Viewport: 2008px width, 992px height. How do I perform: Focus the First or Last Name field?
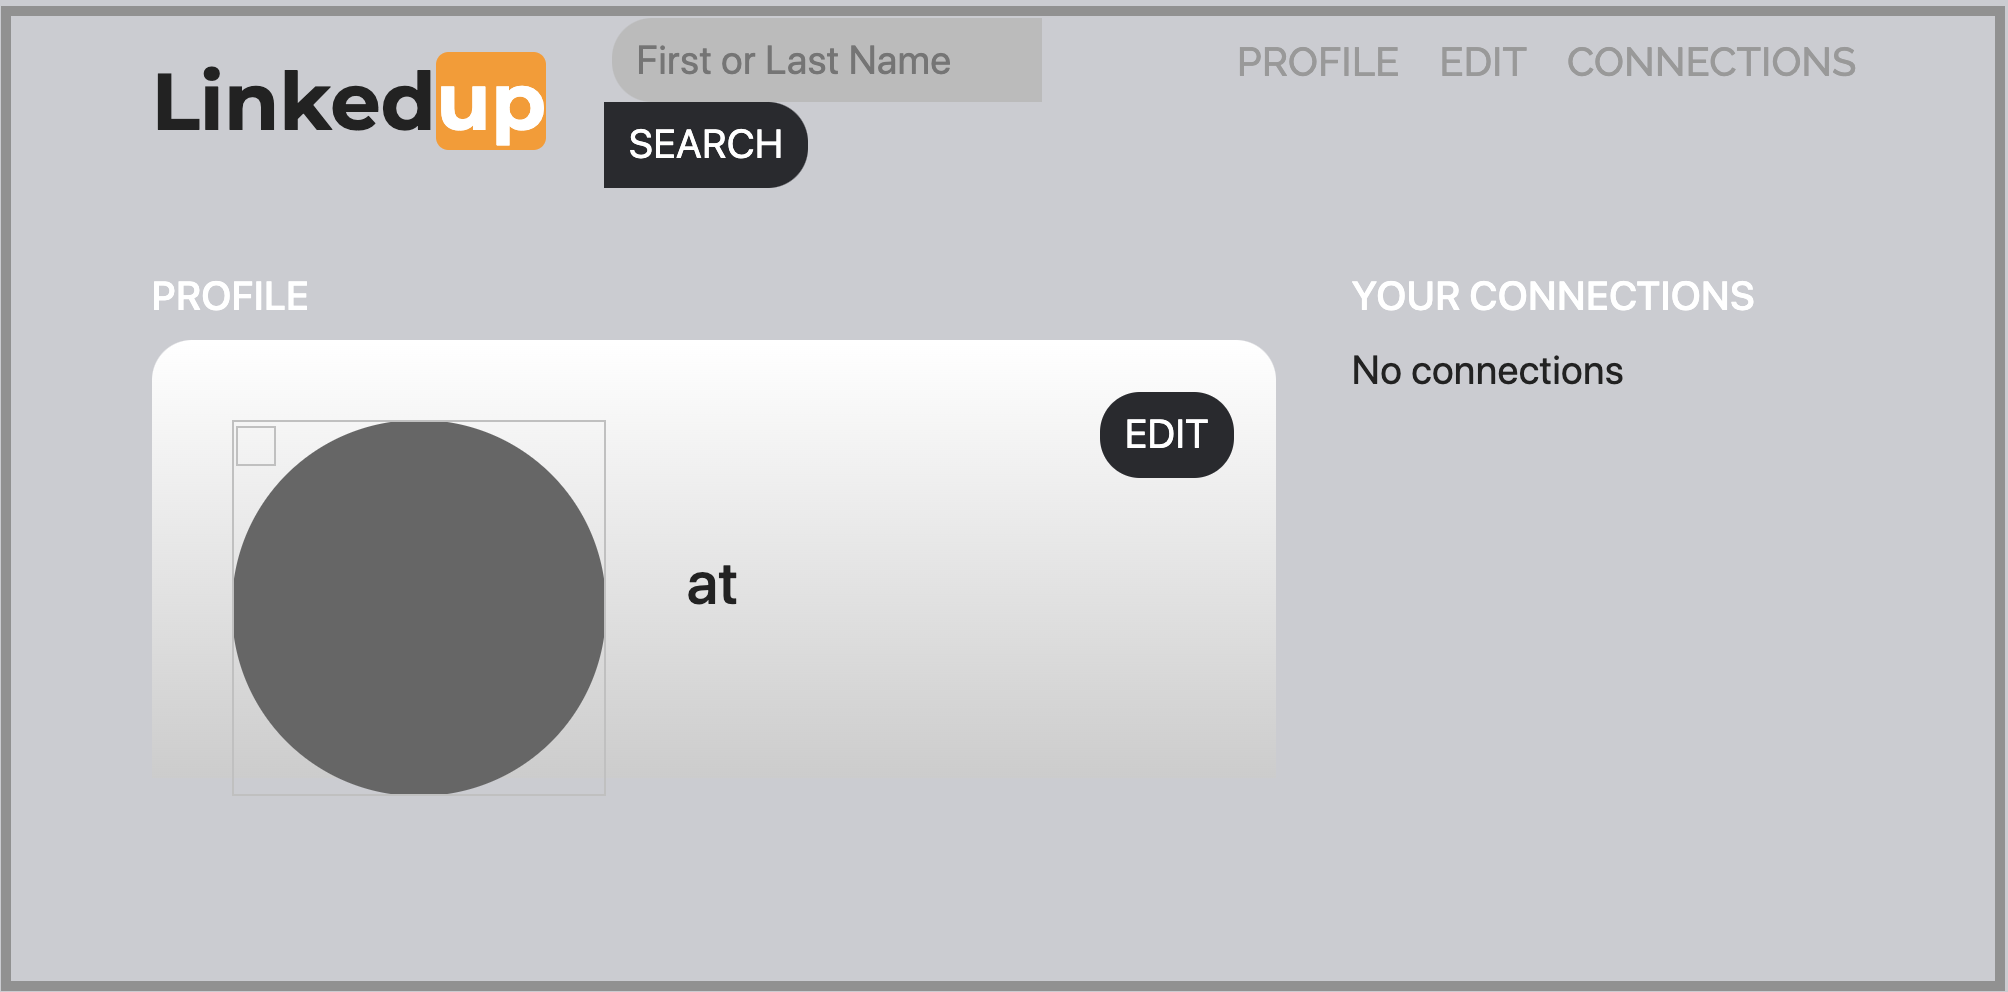pos(826,60)
